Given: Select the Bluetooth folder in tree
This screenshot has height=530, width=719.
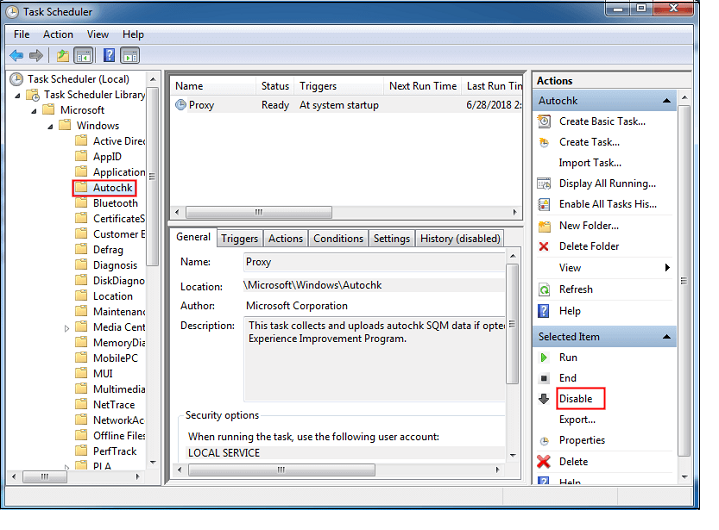Looking at the screenshot, I should [x=115, y=203].
